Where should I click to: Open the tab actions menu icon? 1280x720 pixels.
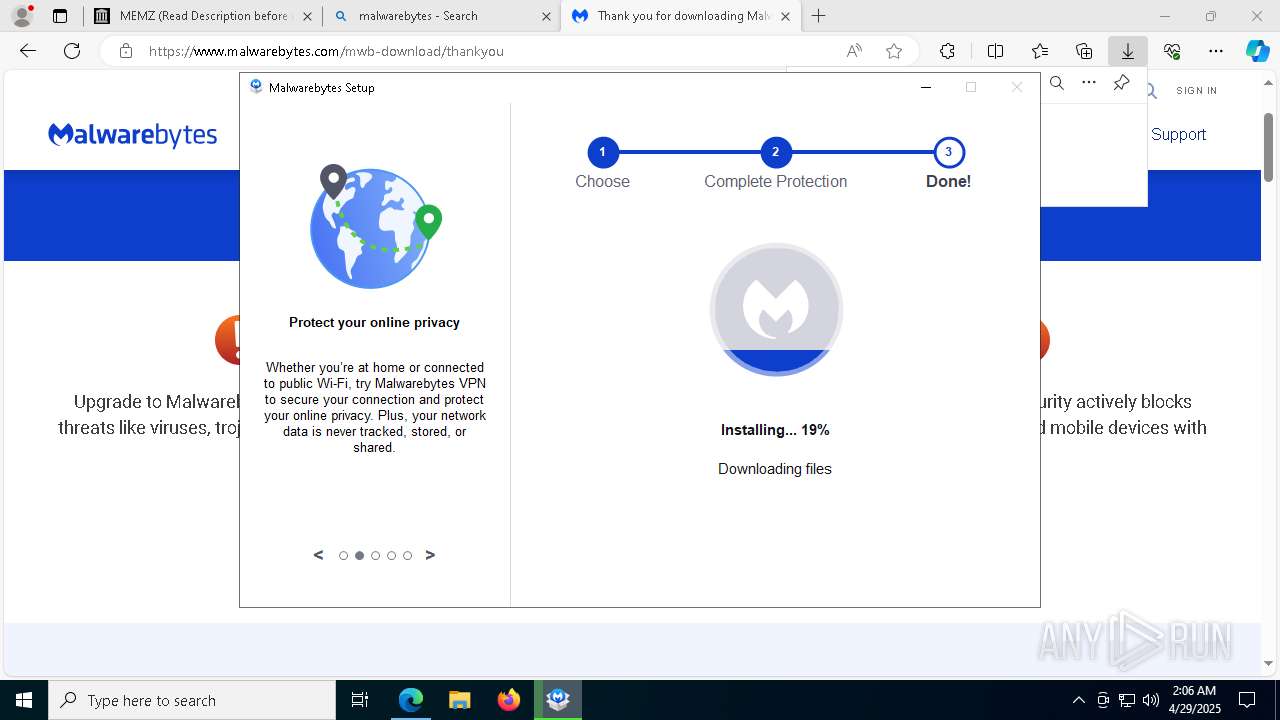(x=60, y=16)
